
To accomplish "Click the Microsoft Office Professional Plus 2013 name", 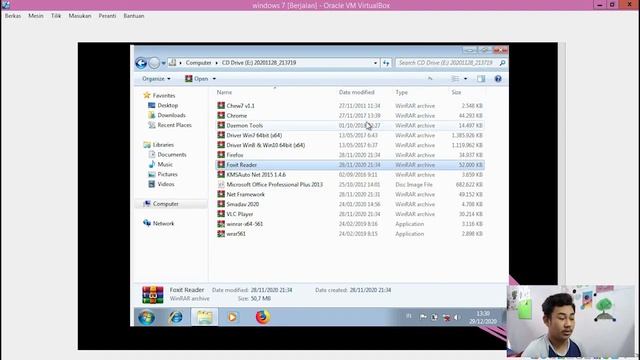I will click(x=275, y=184).
